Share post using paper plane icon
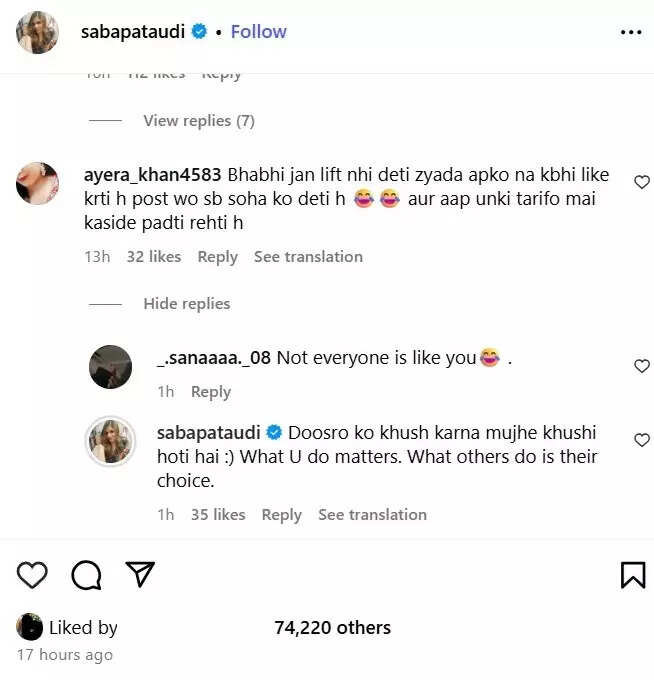Screen dimensions: 654x680 tap(140, 573)
